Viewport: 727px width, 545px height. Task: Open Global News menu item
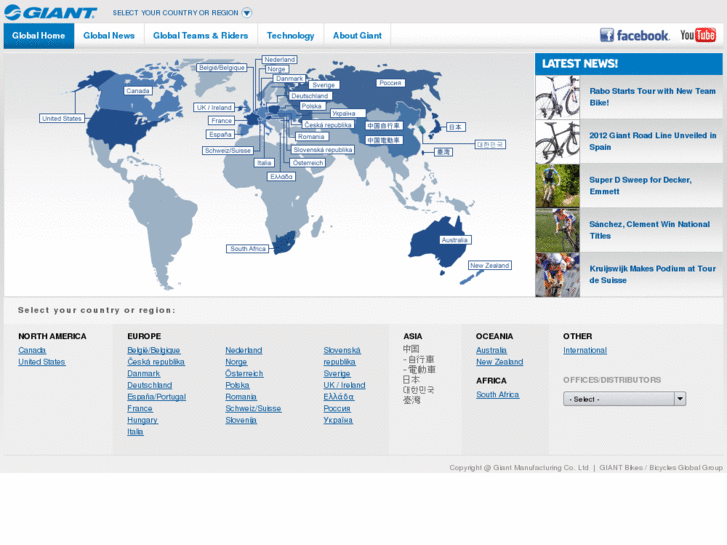pos(109,36)
